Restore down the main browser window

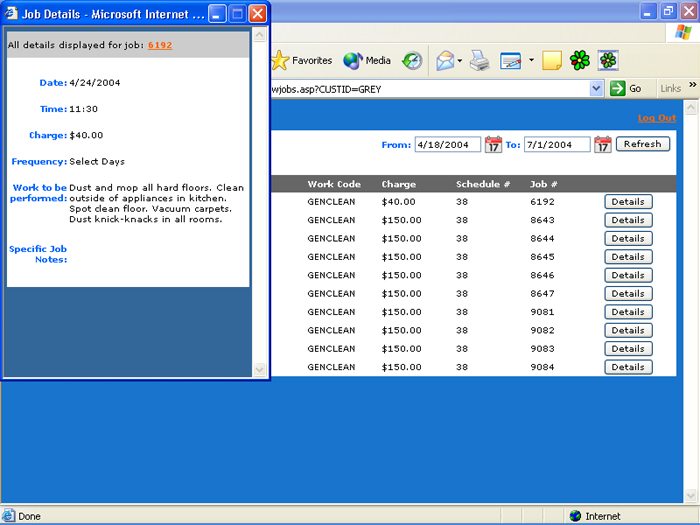coord(668,11)
